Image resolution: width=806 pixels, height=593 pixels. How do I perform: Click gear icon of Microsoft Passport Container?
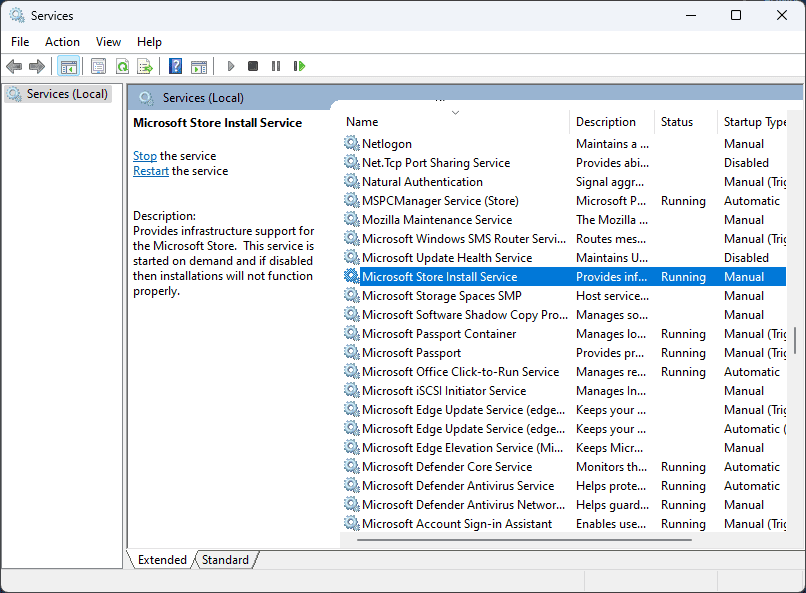[351, 333]
